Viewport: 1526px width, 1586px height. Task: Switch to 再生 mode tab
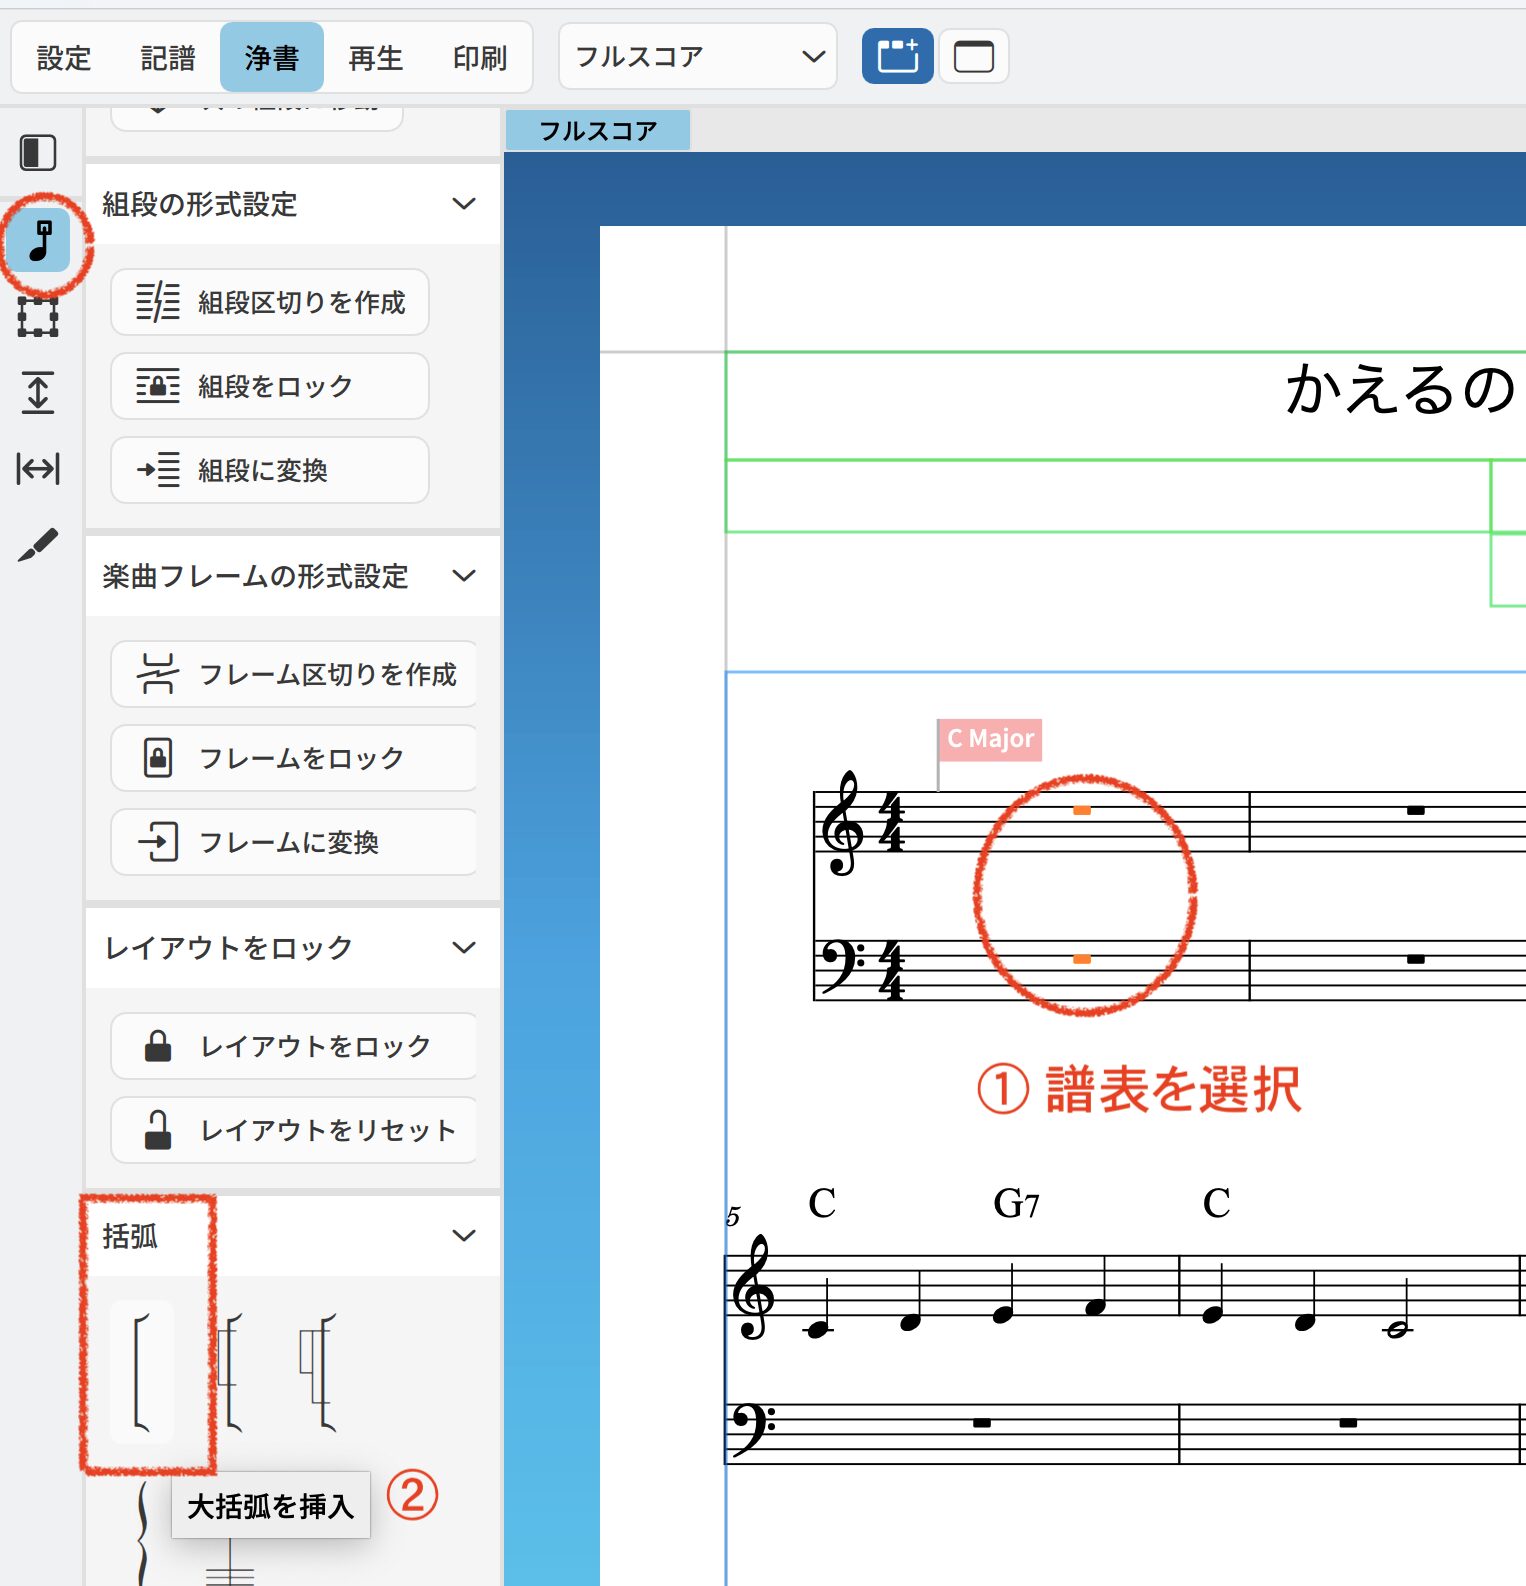click(x=375, y=58)
